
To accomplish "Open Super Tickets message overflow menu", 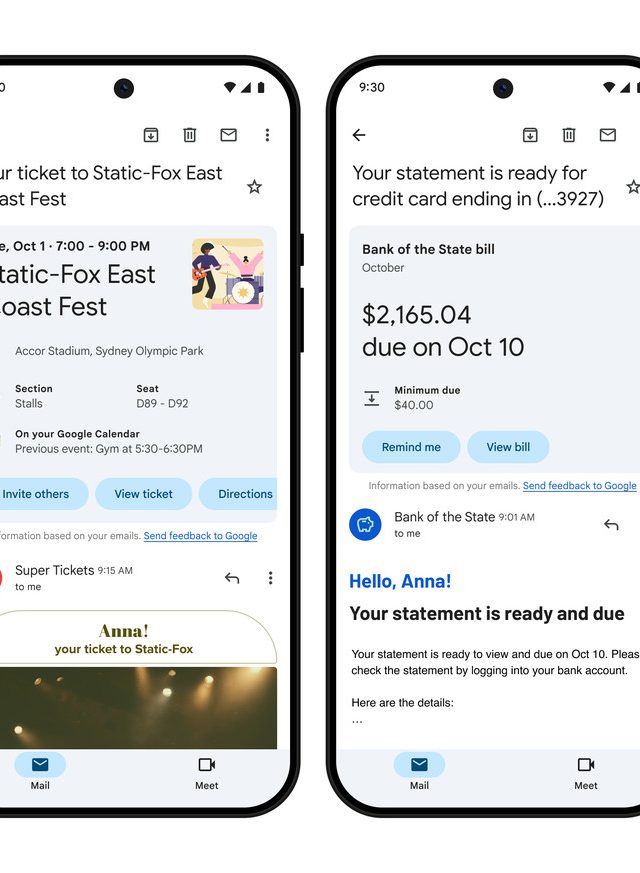I will (x=270, y=578).
